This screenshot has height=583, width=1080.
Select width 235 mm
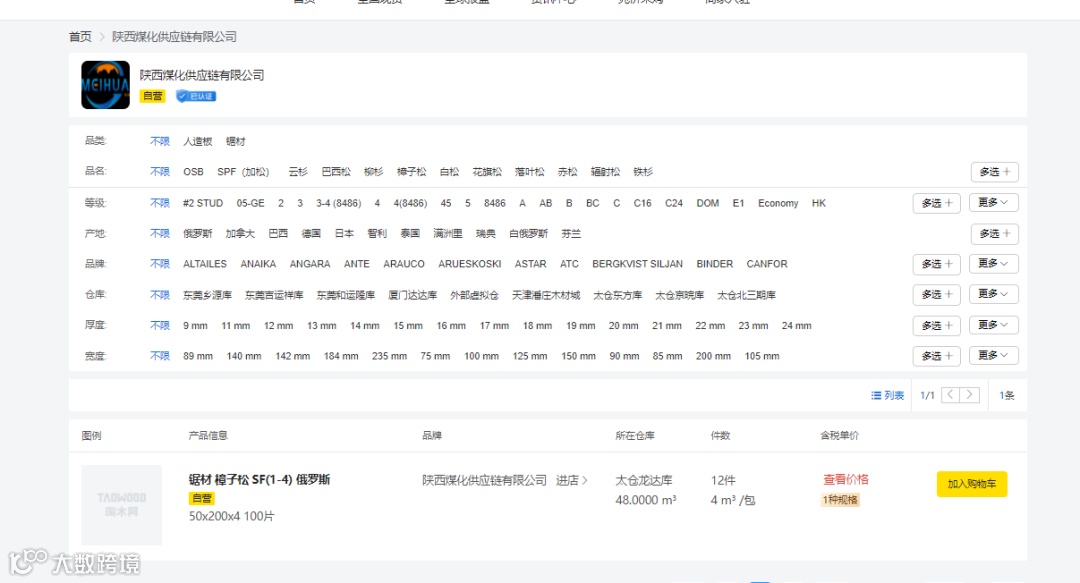click(389, 356)
